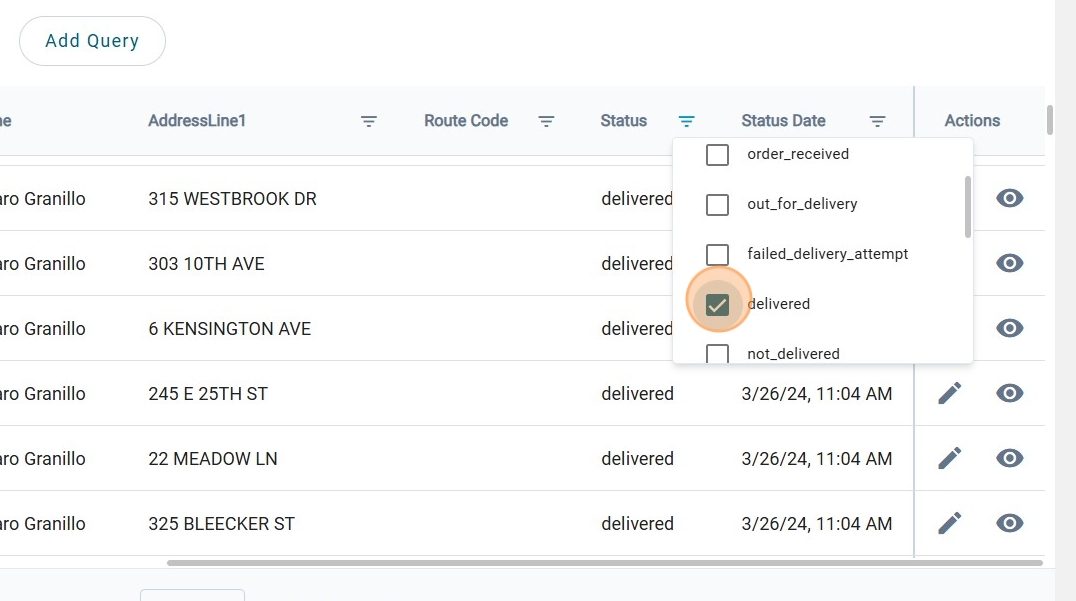Open view icon for 6 KENSINGTON AVE

(x=1009, y=328)
